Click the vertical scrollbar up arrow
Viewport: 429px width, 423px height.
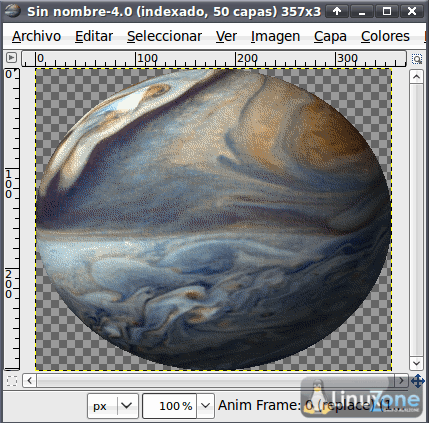point(416,77)
